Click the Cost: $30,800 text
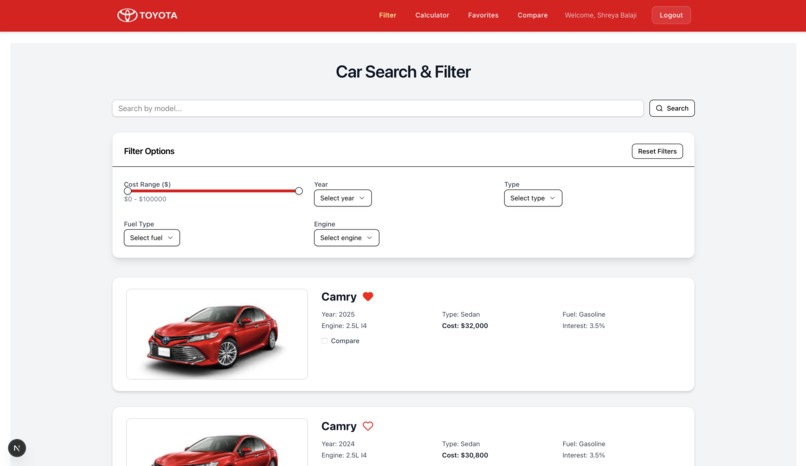Screen dimensions: 806x466 pyautogui.click(x=465, y=455)
